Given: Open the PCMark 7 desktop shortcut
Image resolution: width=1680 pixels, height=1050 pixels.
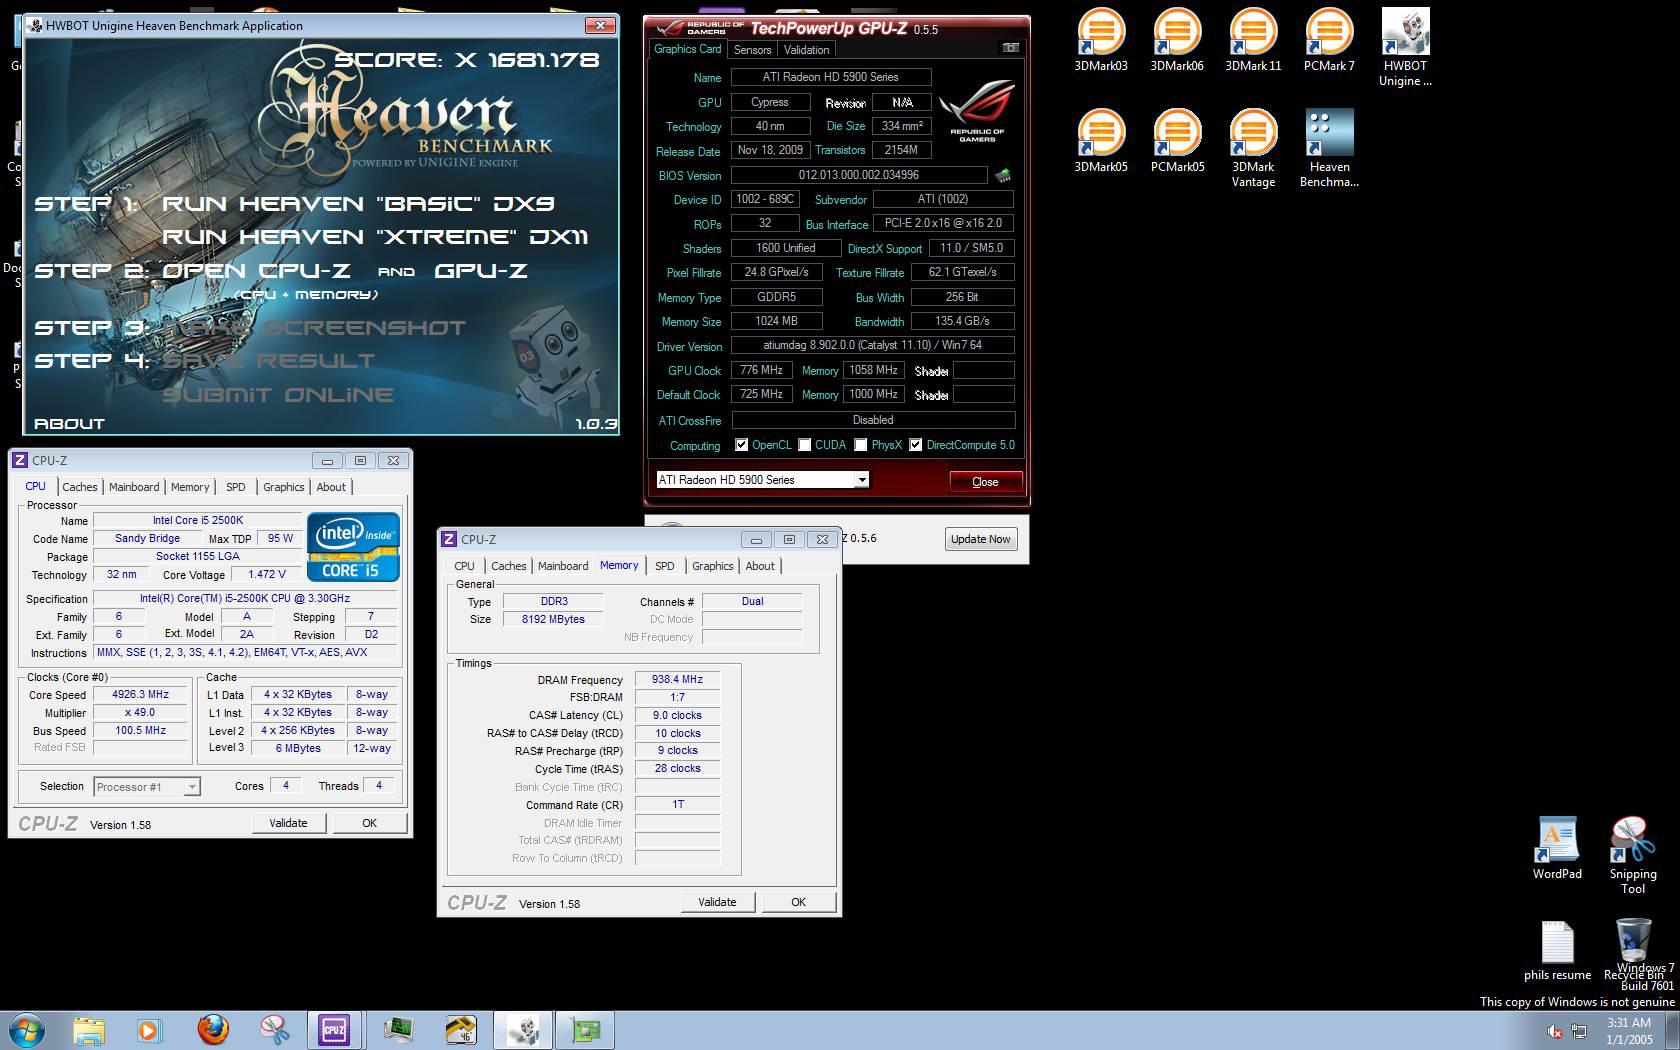Looking at the screenshot, I should (1329, 40).
